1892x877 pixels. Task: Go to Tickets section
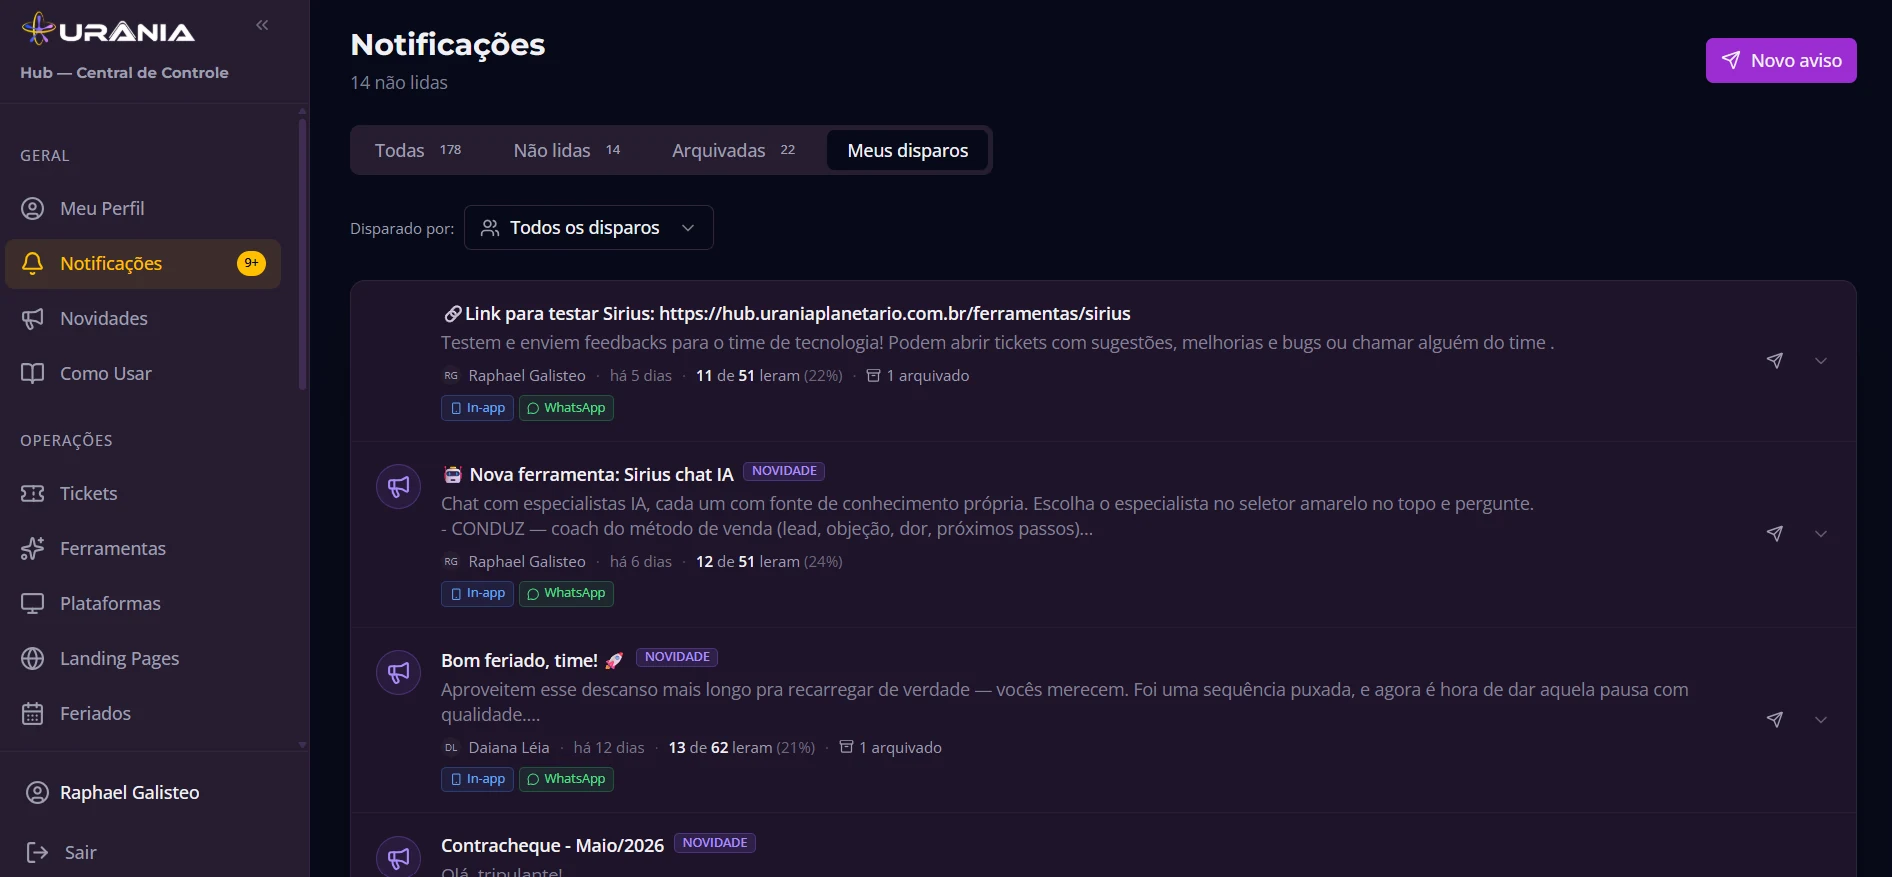point(143,493)
